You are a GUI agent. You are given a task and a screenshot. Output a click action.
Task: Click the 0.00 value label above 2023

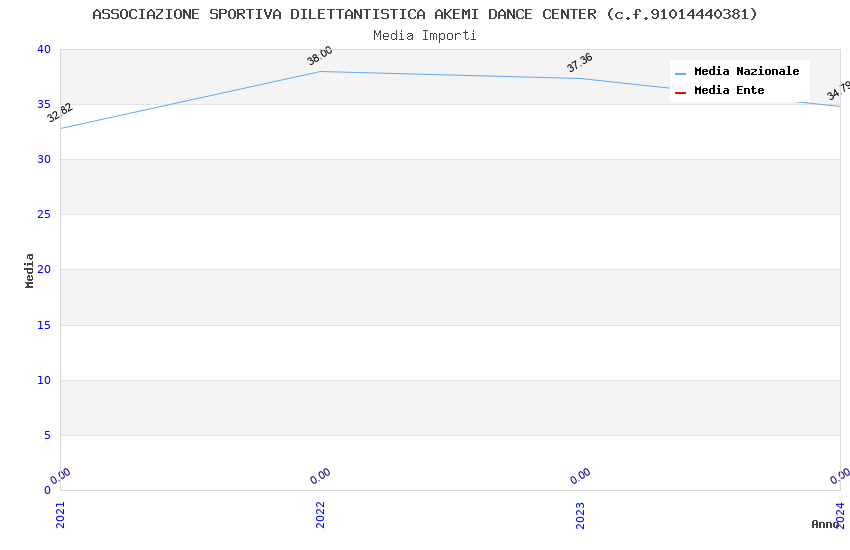580,477
